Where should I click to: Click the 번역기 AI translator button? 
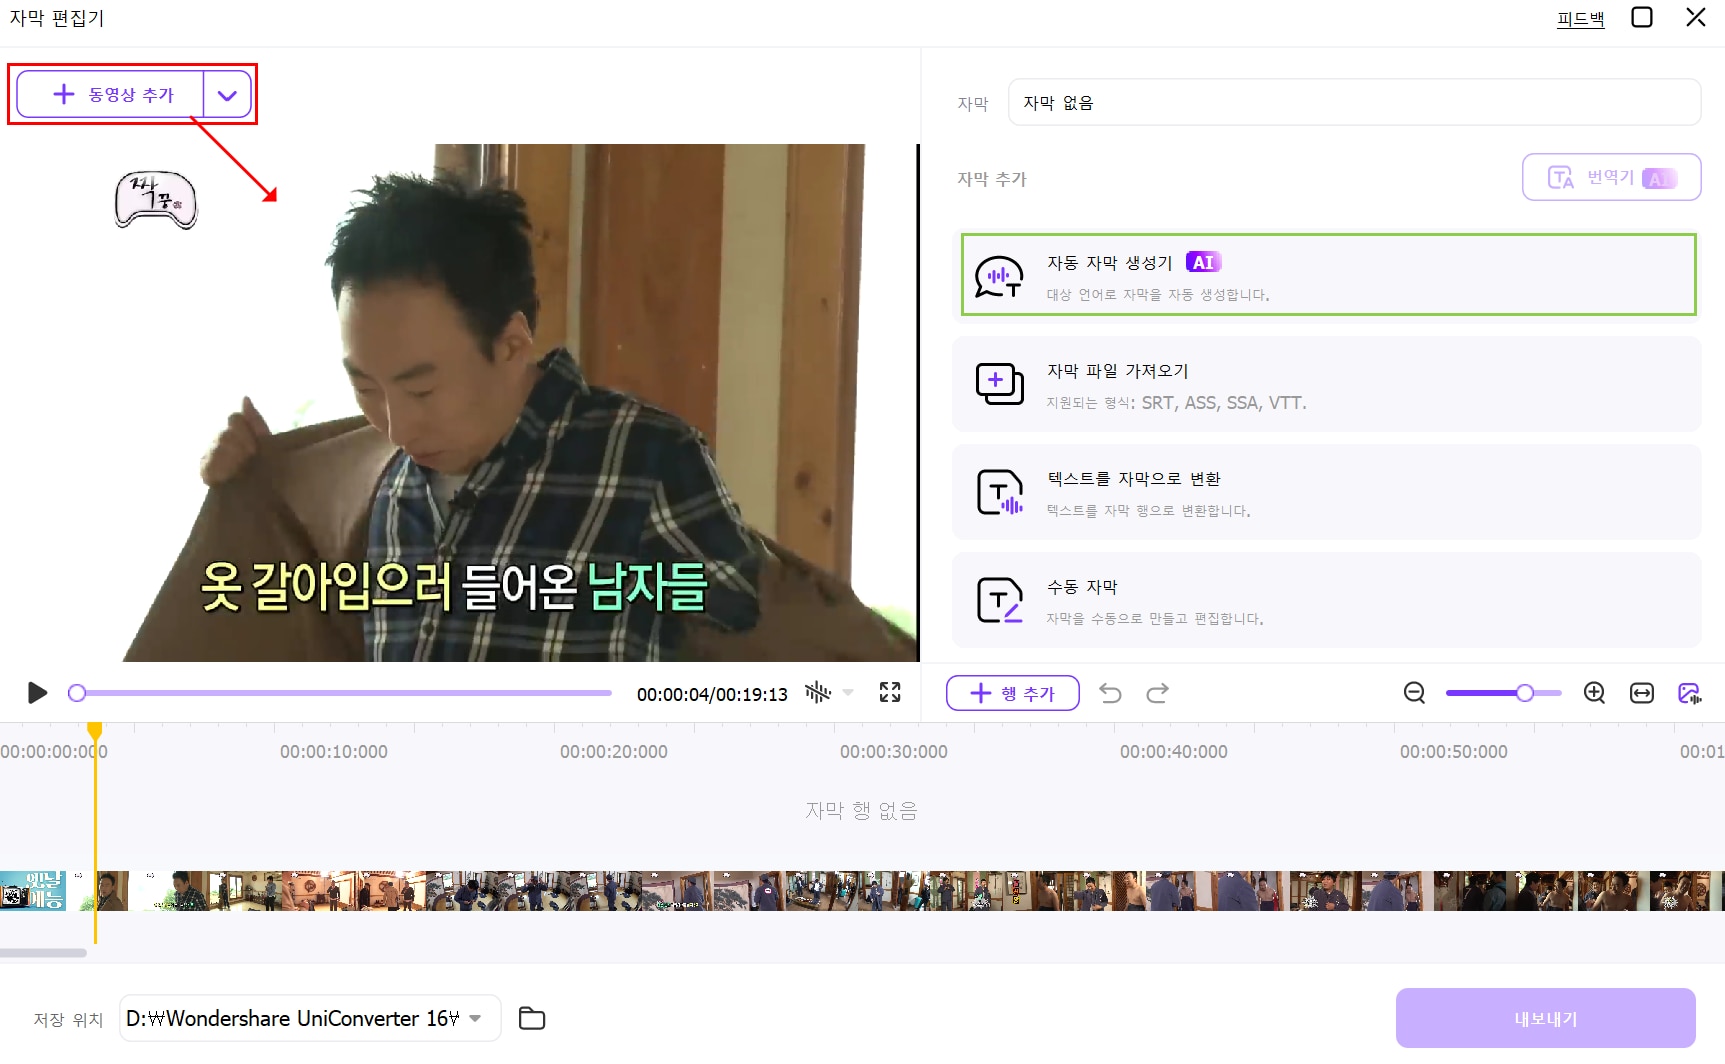click(x=1610, y=177)
